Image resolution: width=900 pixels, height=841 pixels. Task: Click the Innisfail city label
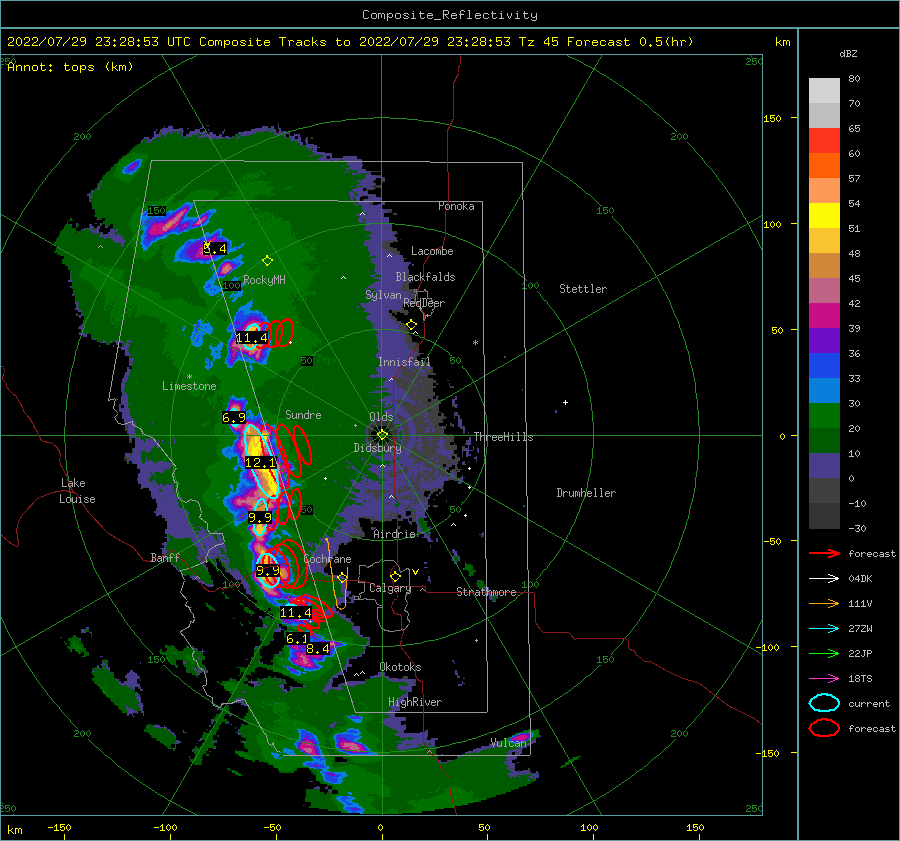[404, 362]
